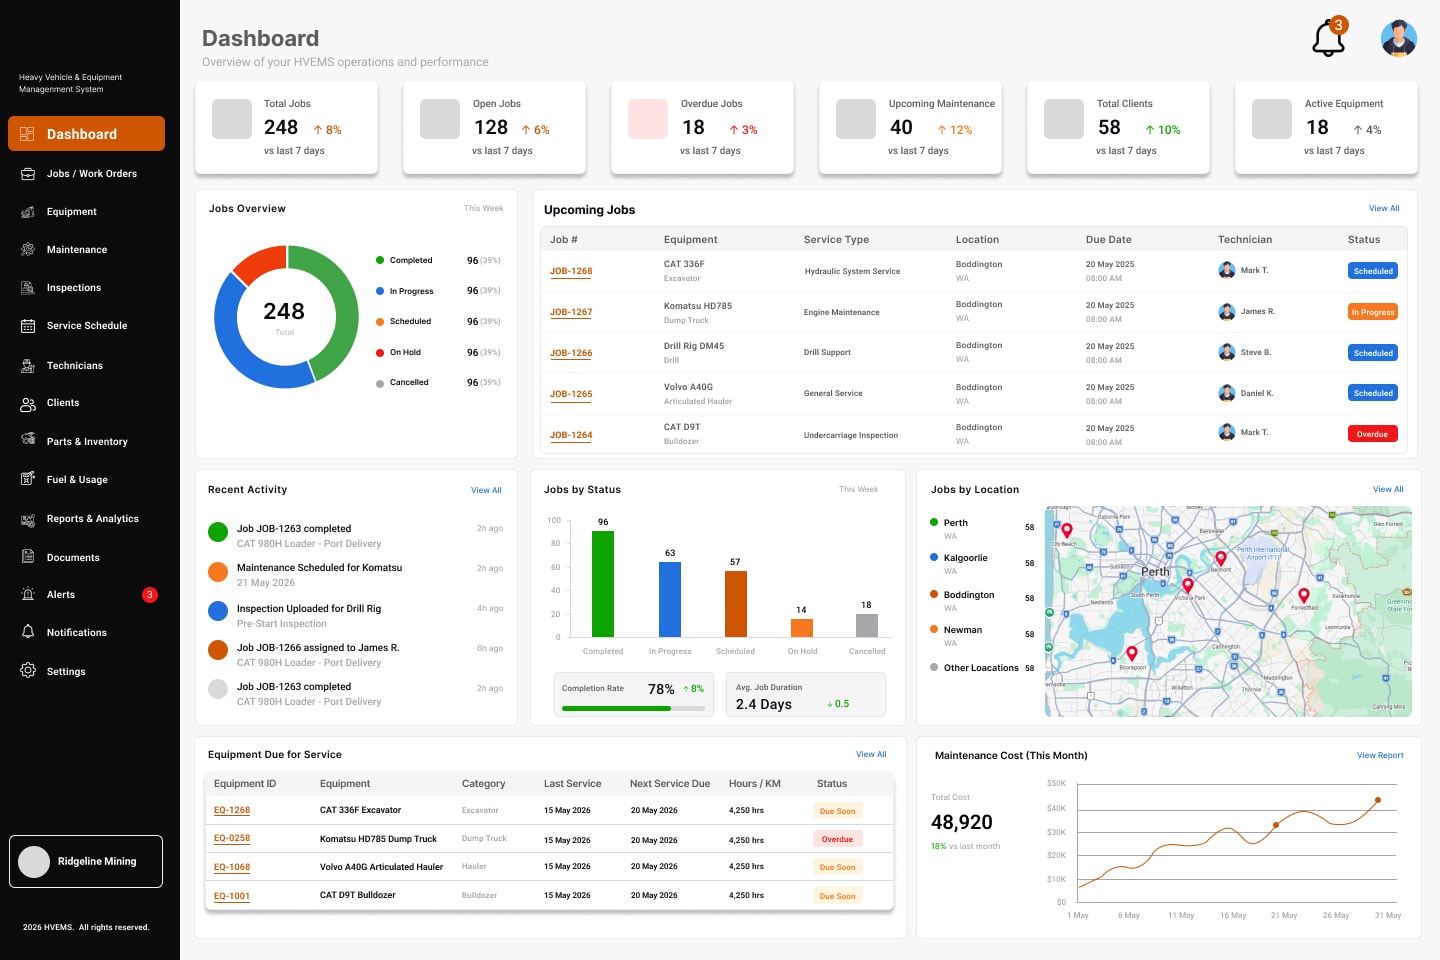This screenshot has height=960, width=1440.
Task: Click the Completion Rate progress bar
Action: point(633,709)
